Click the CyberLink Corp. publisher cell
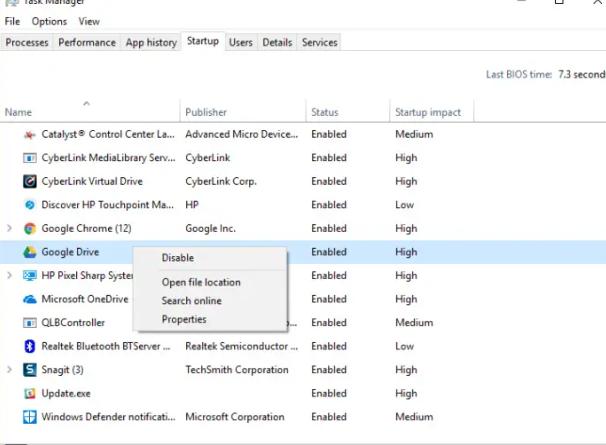This screenshot has height=445, width=606. click(x=221, y=181)
